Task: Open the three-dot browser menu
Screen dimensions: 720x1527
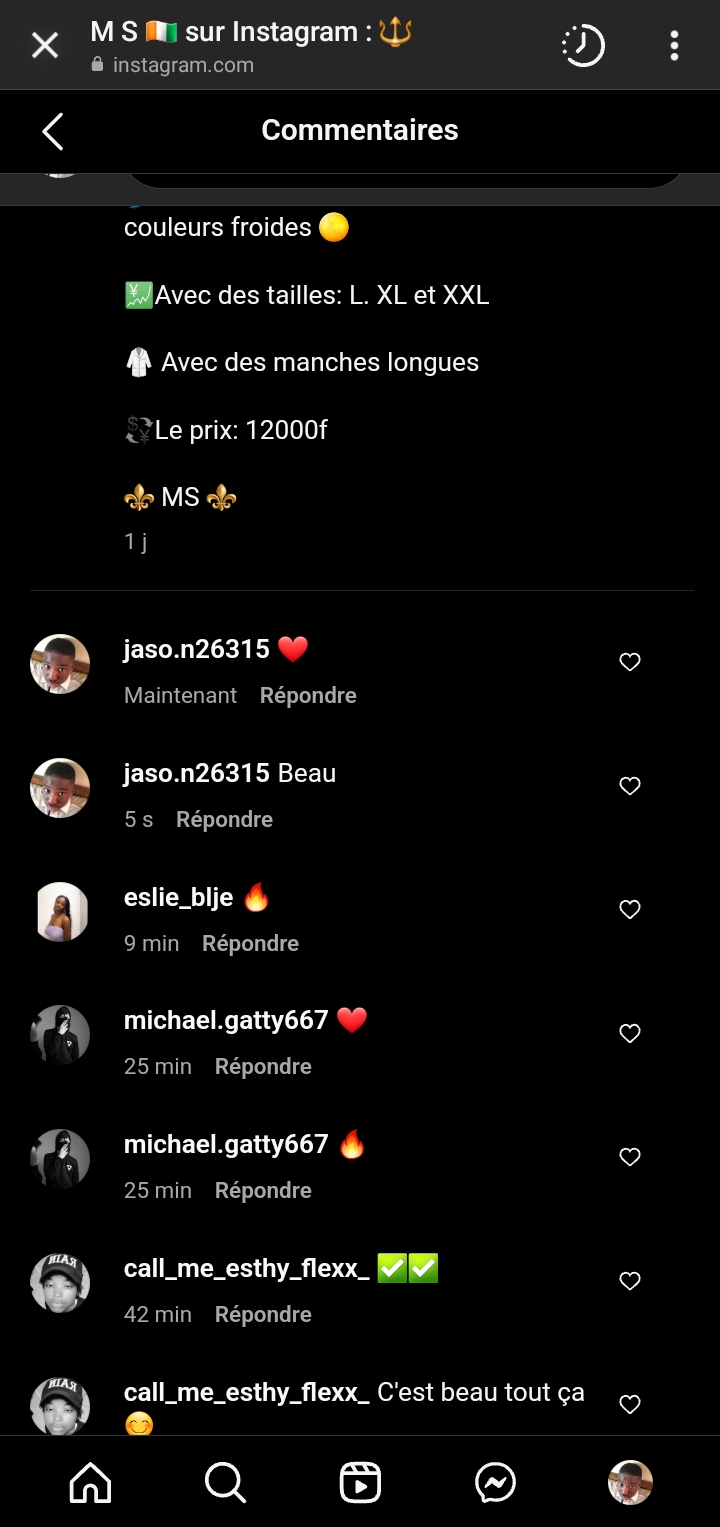Action: (674, 45)
